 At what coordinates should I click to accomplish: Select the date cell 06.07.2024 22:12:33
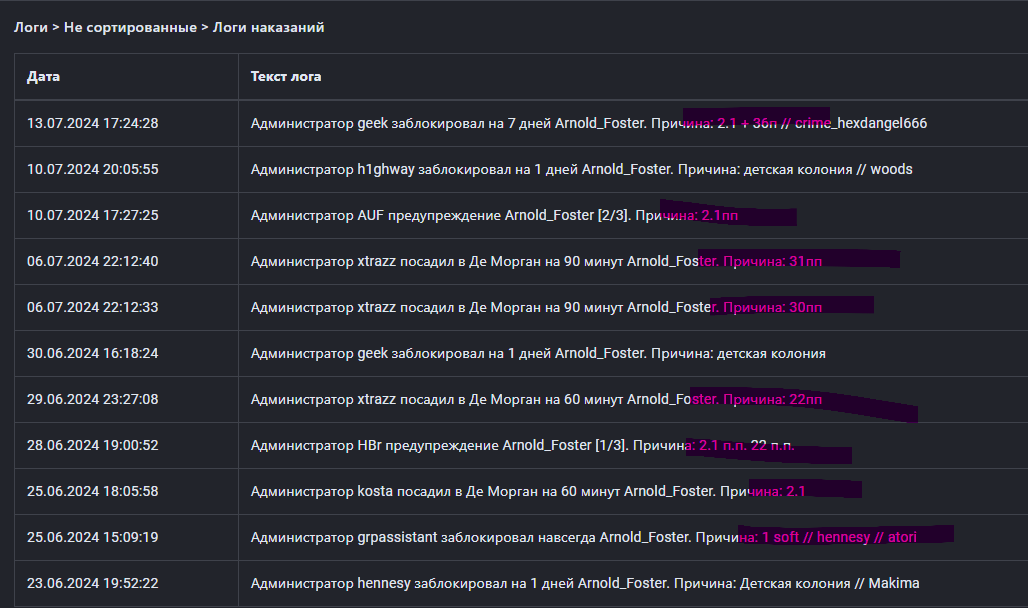(x=92, y=308)
